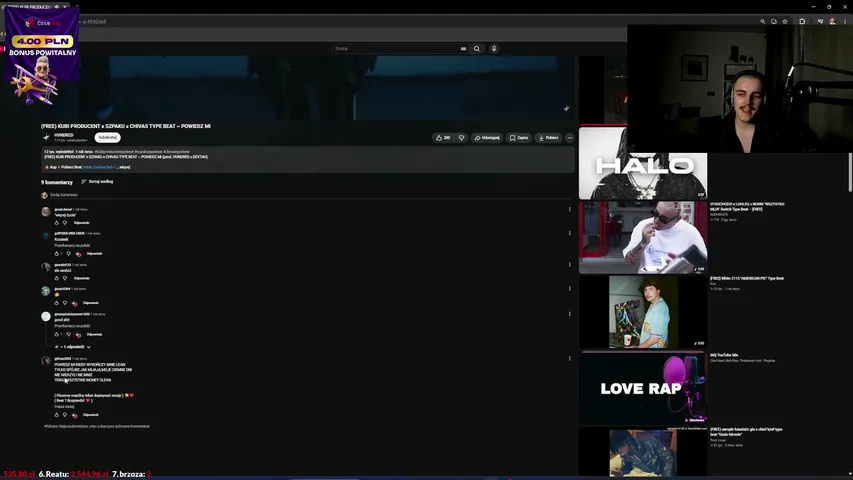
Task: Bookmark this page with the star icon
Action: [x=785, y=21]
